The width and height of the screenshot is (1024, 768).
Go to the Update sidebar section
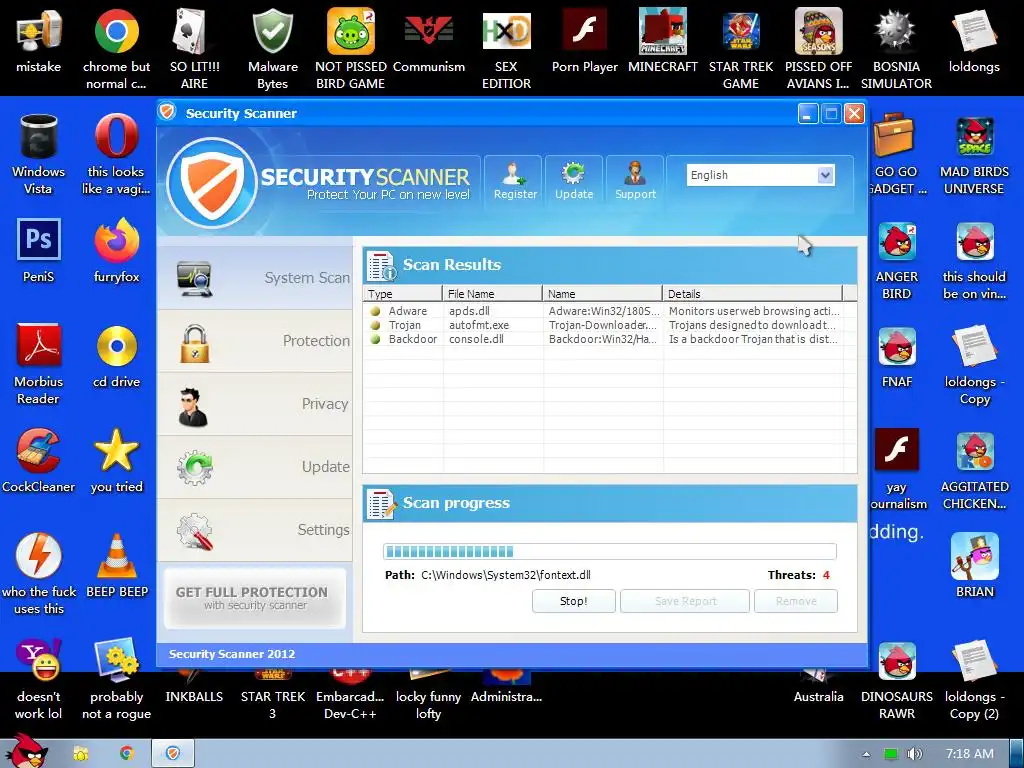255,467
